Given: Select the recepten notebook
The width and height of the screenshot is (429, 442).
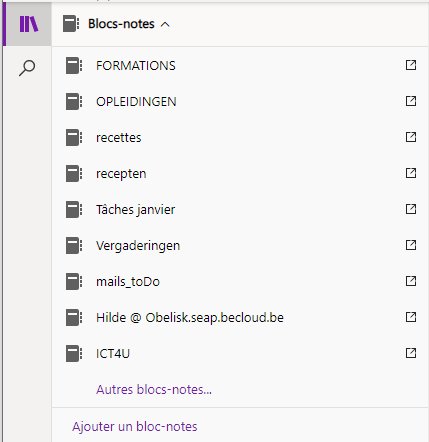Looking at the screenshot, I should pyautogui.click(x=240, y=173).
